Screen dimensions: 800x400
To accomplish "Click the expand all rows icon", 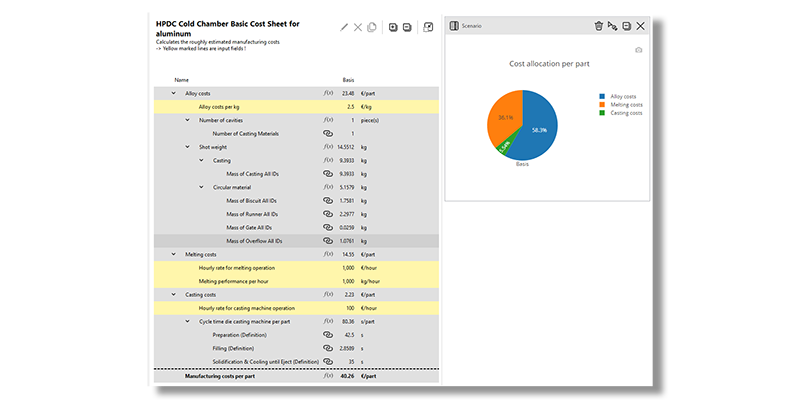I will click(x=393, y=26).
